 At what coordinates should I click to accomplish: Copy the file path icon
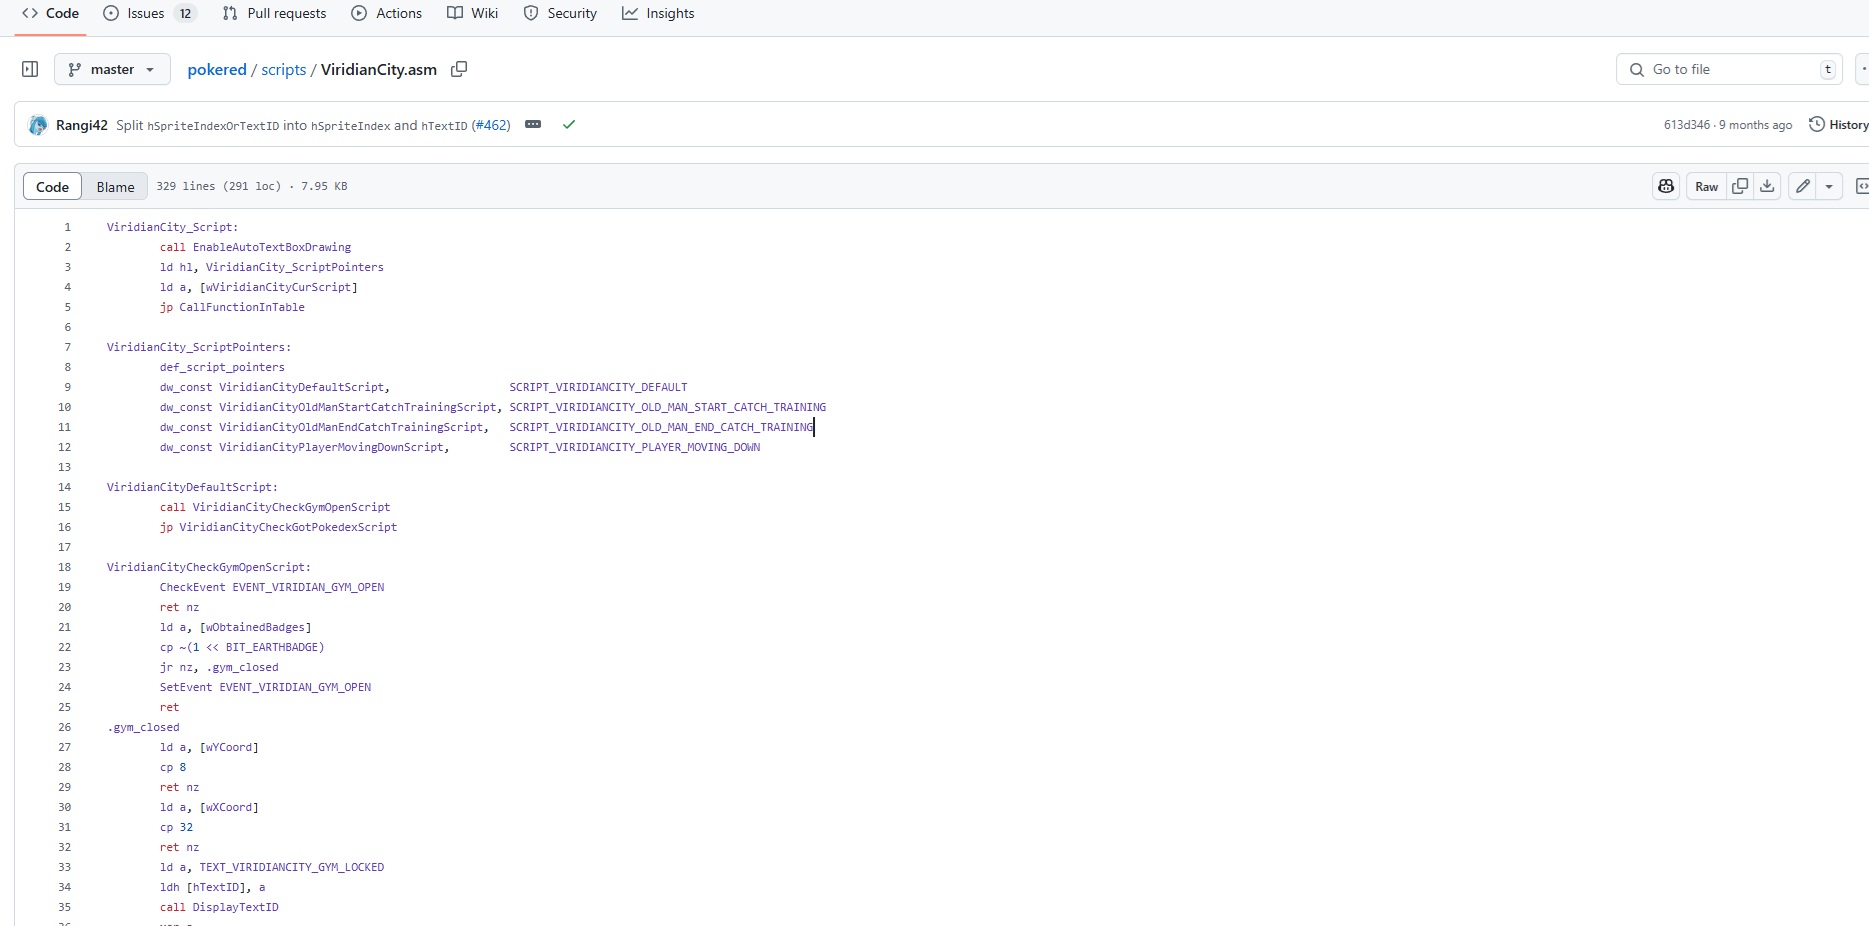(459, 69)
